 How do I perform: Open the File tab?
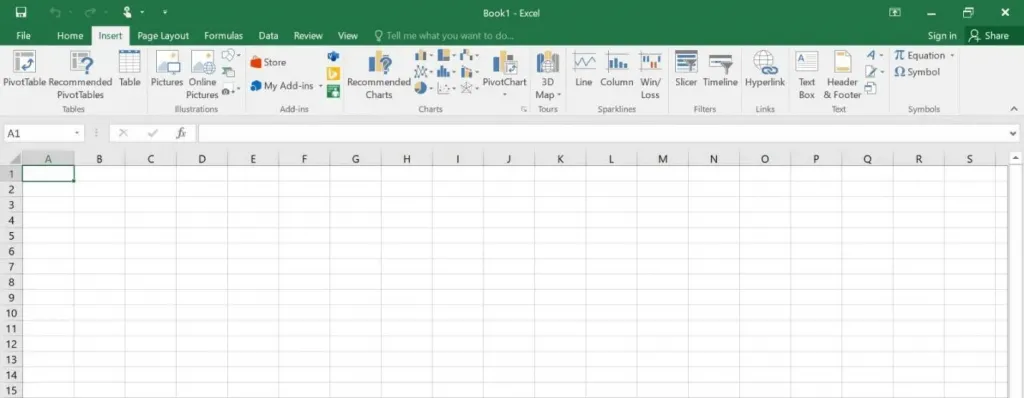tap(24, 36)
